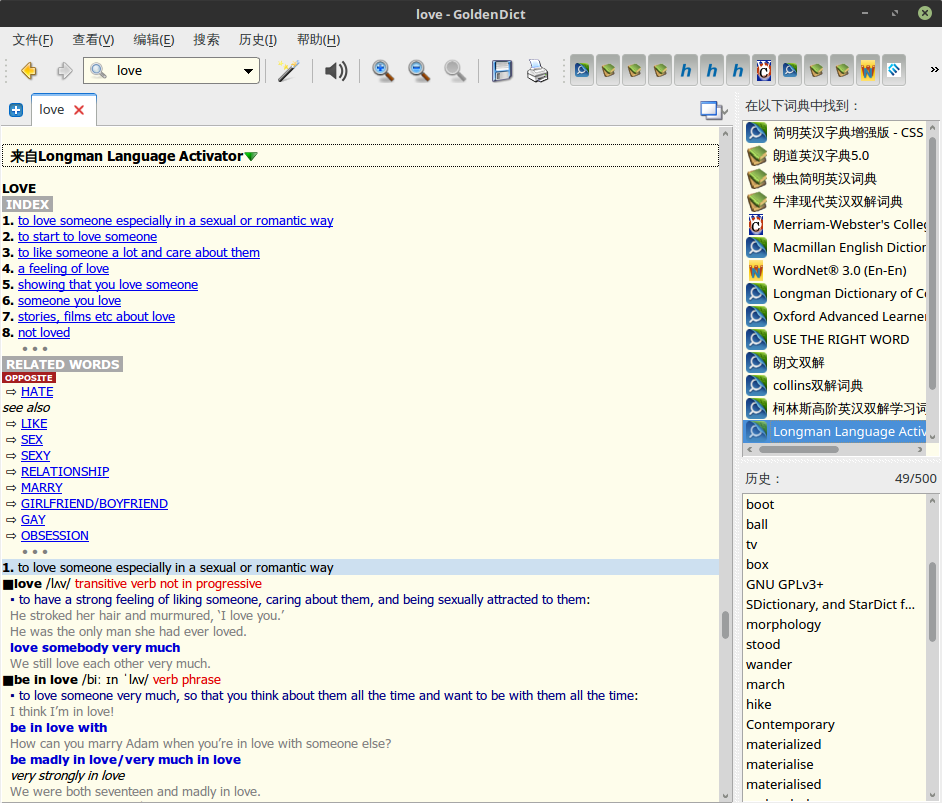Print the current article

tap(537, 70)
